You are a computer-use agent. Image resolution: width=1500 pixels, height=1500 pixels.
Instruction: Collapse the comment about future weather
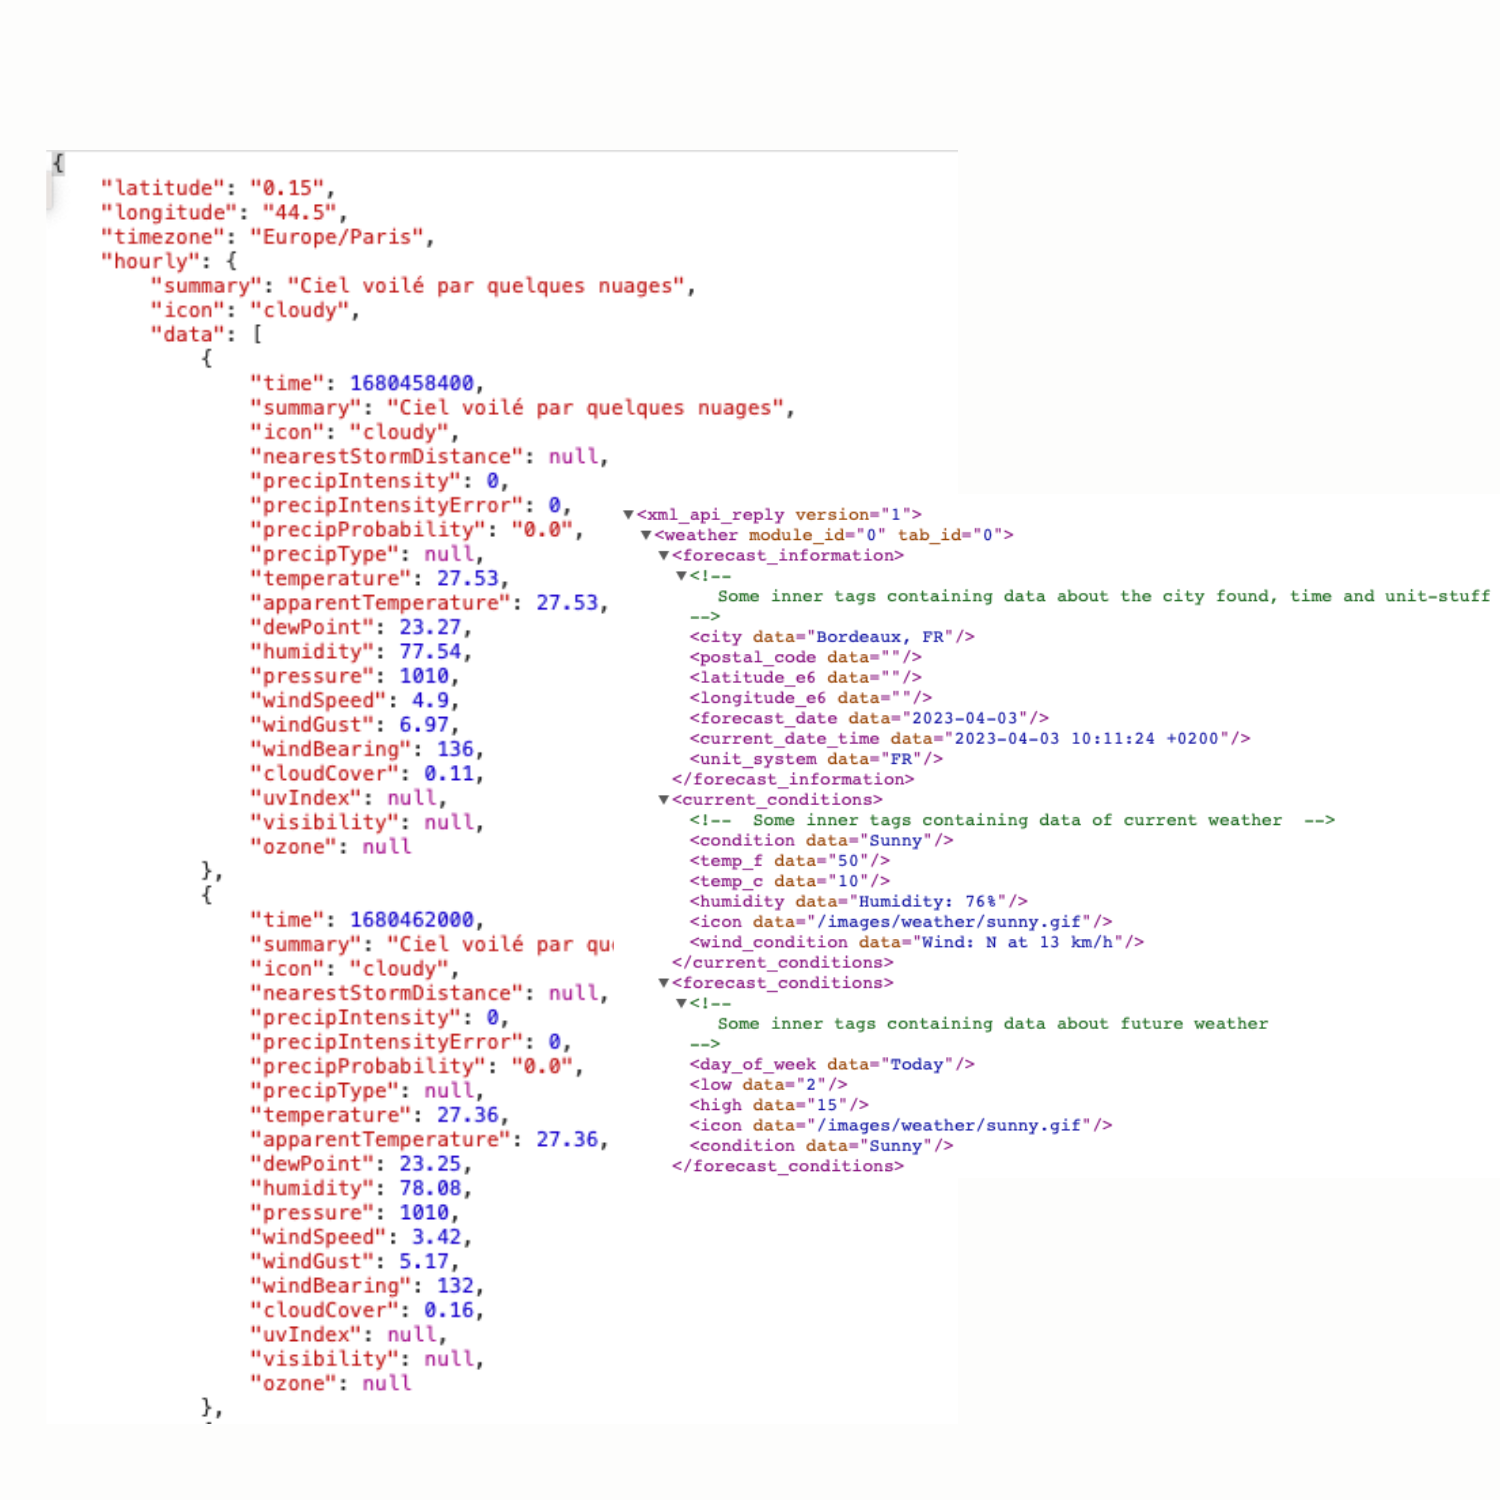click(x=681, y=1003)
